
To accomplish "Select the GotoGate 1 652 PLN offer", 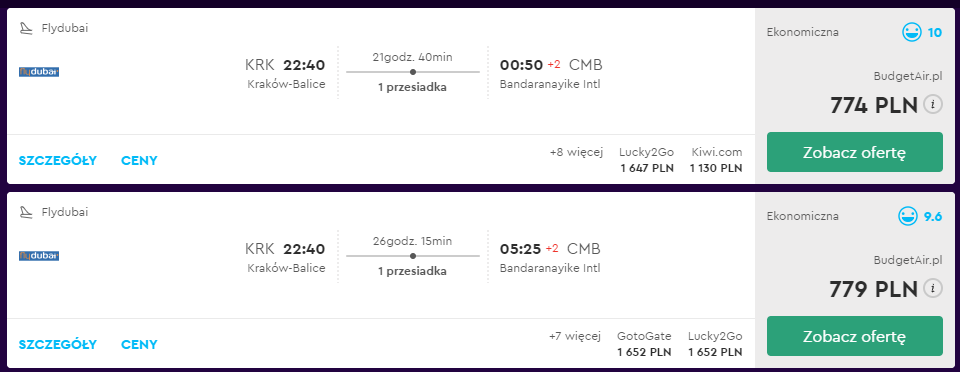I will [644, 344].
